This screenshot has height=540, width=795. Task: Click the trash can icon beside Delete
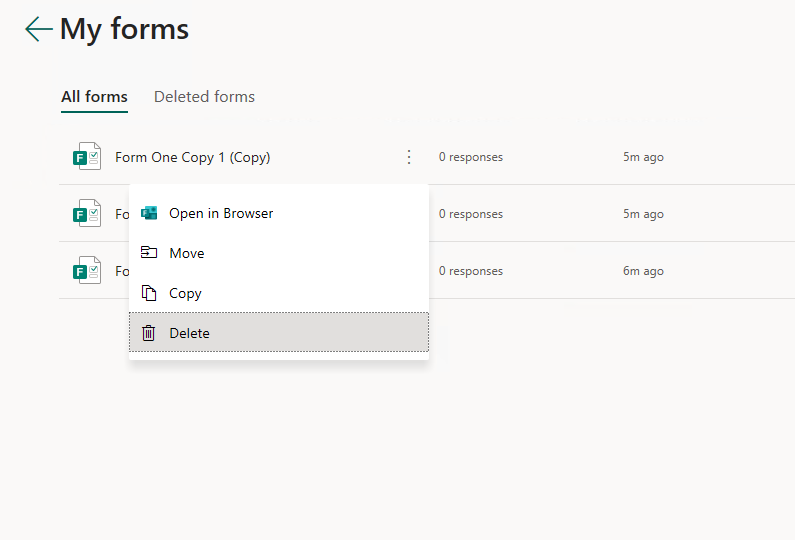pos(149,333)
